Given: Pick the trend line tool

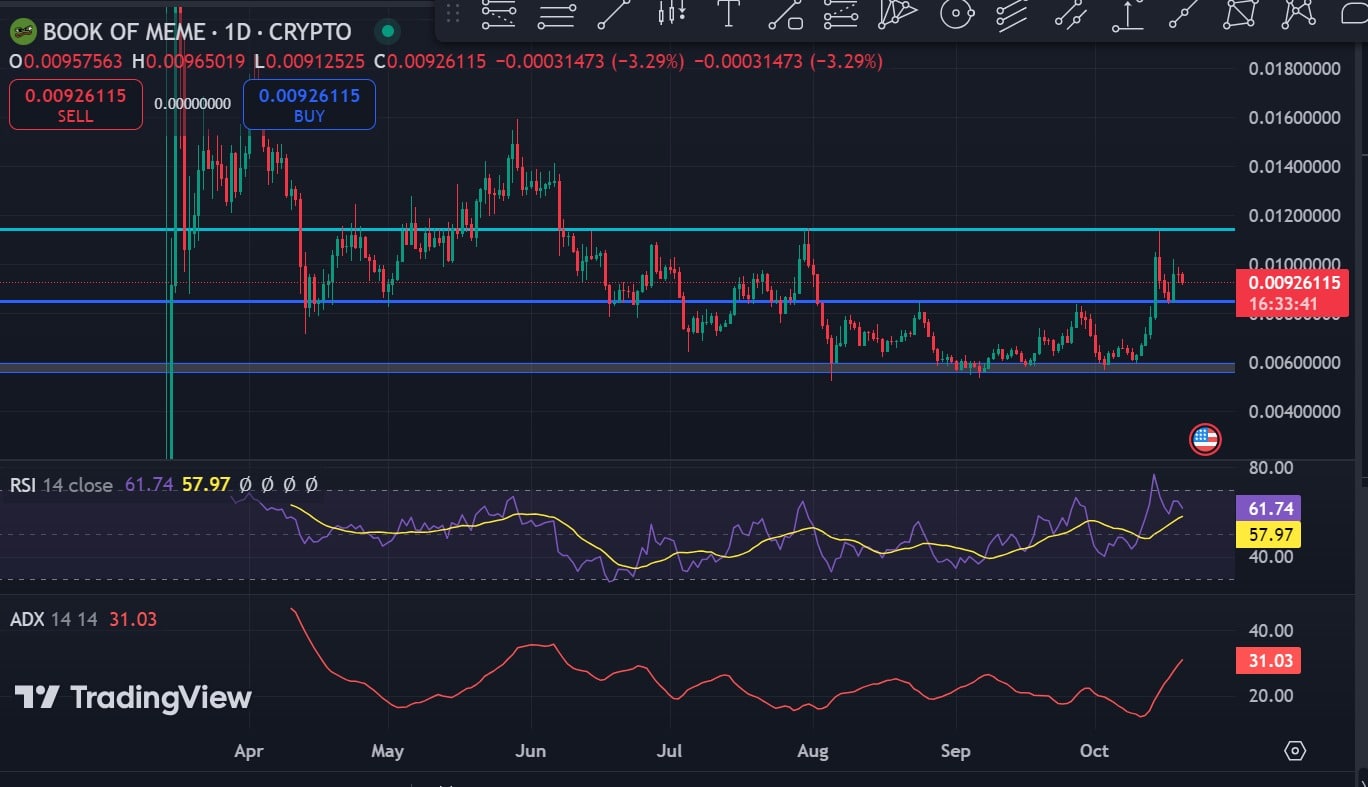Looking at the screenshot, I should tap(613, 14).
